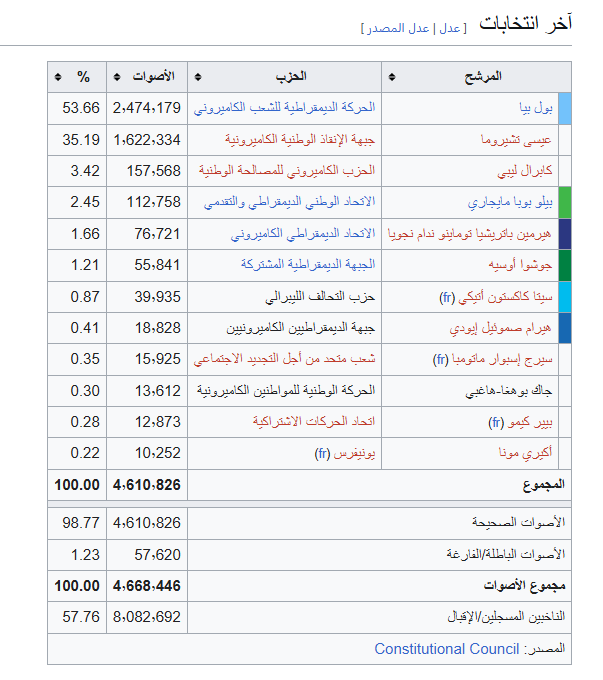The width and height of the screenshot is (603, 680).
Task: Open party link شعب متحد من أجل التجديد الاجتماعي
Action: (284, 359)
